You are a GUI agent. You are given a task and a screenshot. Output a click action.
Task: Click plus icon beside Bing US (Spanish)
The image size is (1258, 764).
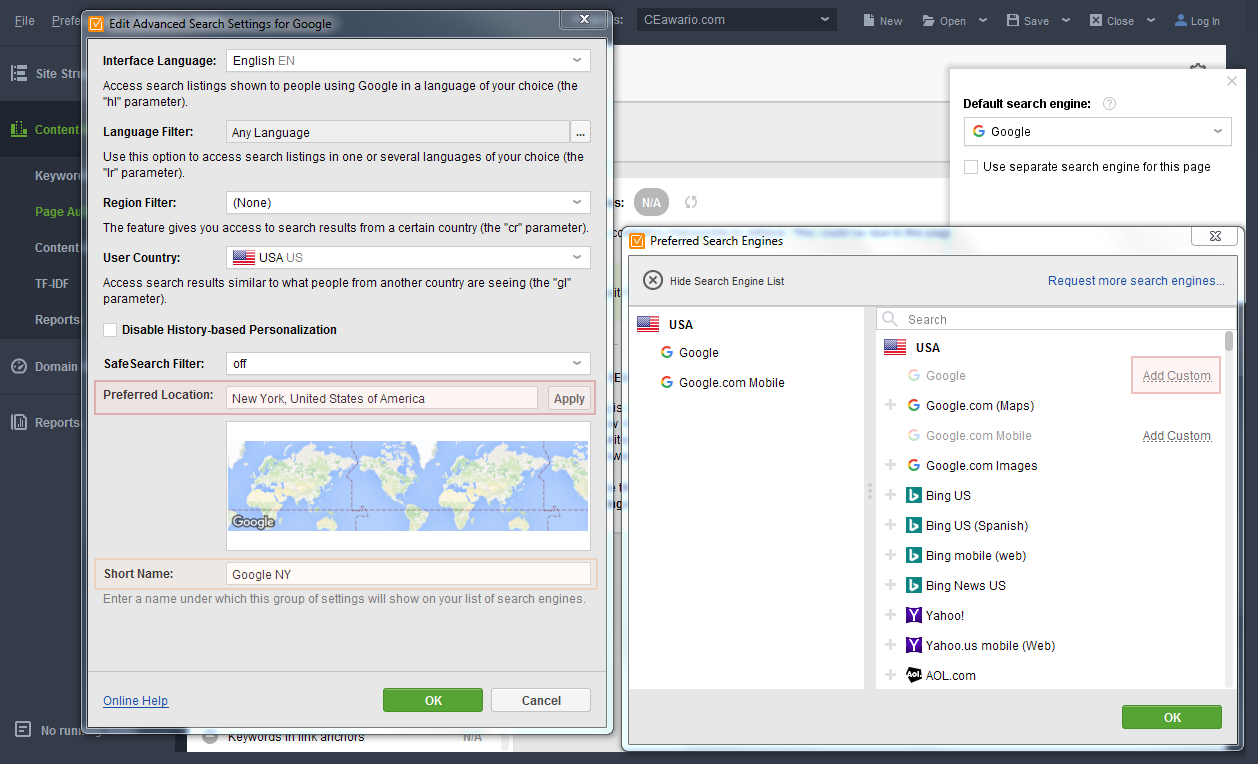(x=891, y=525)
